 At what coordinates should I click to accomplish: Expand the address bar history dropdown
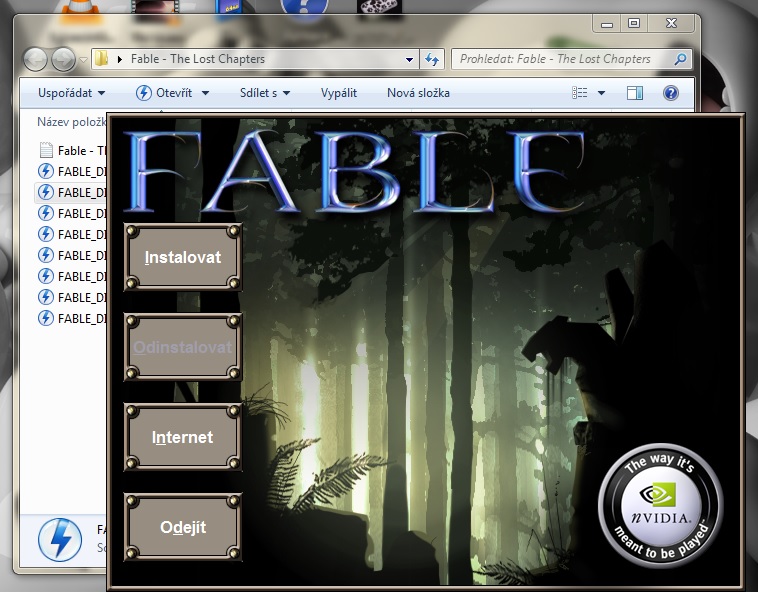pyautogui.click(x=409, y=59)
